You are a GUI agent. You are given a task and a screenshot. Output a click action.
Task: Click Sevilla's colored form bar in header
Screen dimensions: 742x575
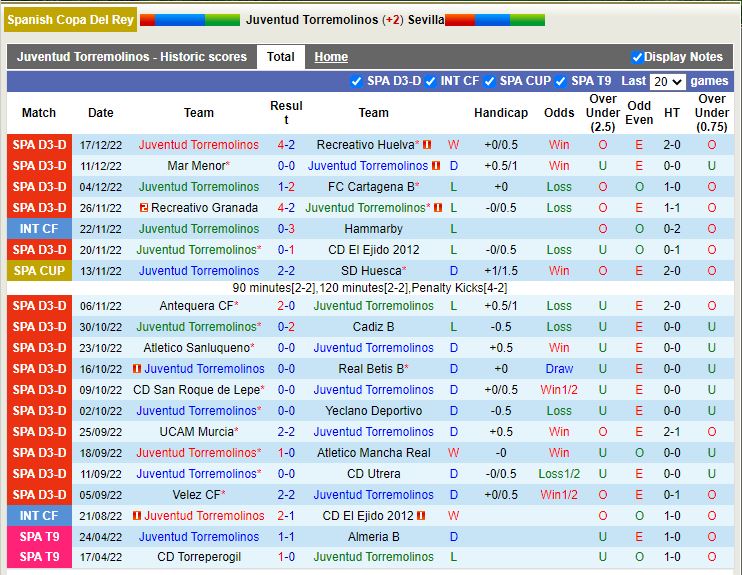tap(495, 20)
